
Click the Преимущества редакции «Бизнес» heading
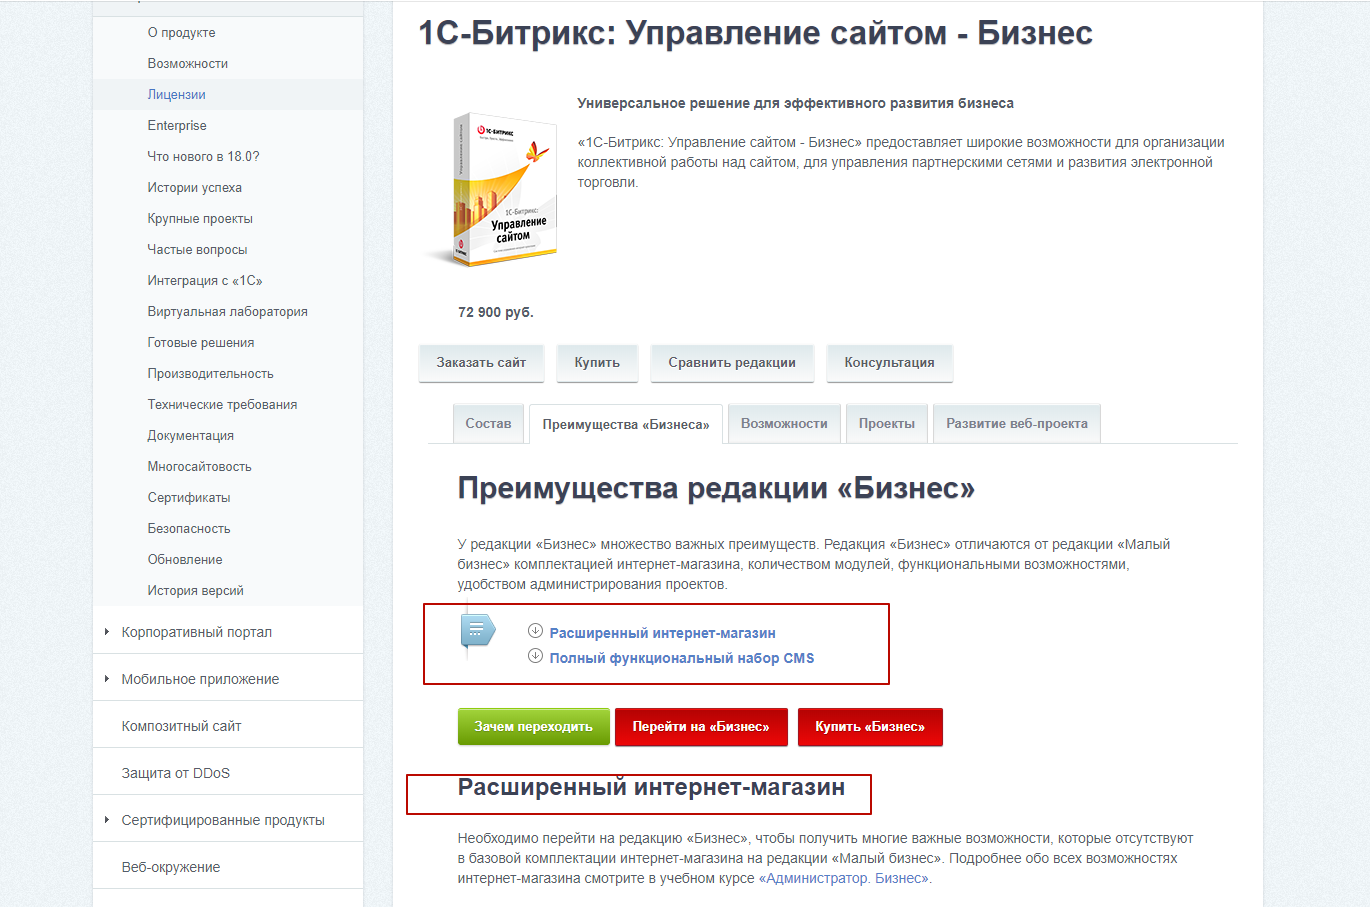[716, 488]
